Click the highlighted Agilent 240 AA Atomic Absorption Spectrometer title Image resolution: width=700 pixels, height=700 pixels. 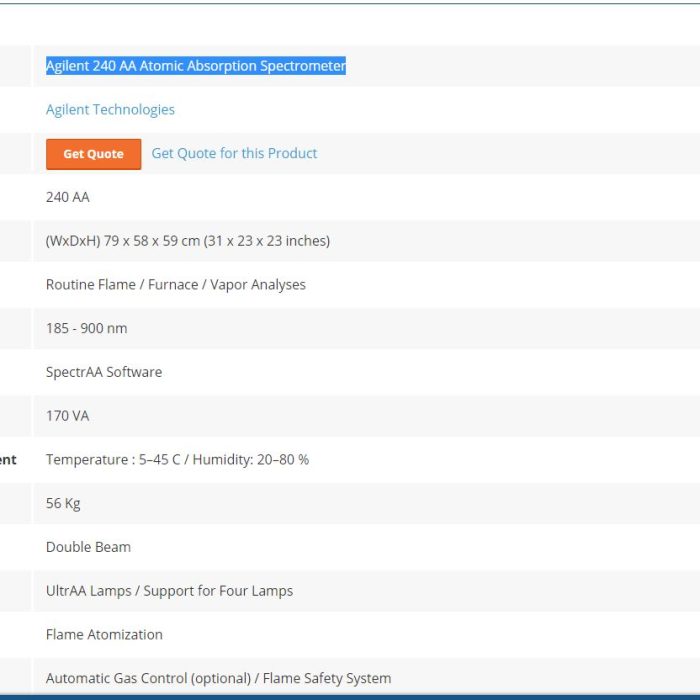(x=196, y=66)
